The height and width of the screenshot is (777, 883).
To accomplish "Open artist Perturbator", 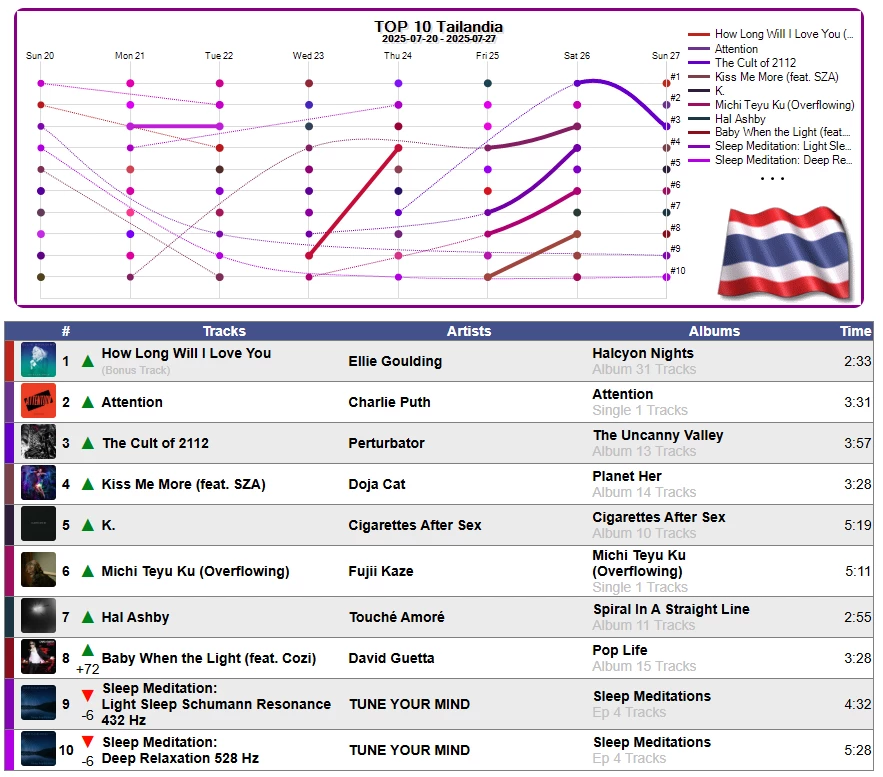I will 386,443.
